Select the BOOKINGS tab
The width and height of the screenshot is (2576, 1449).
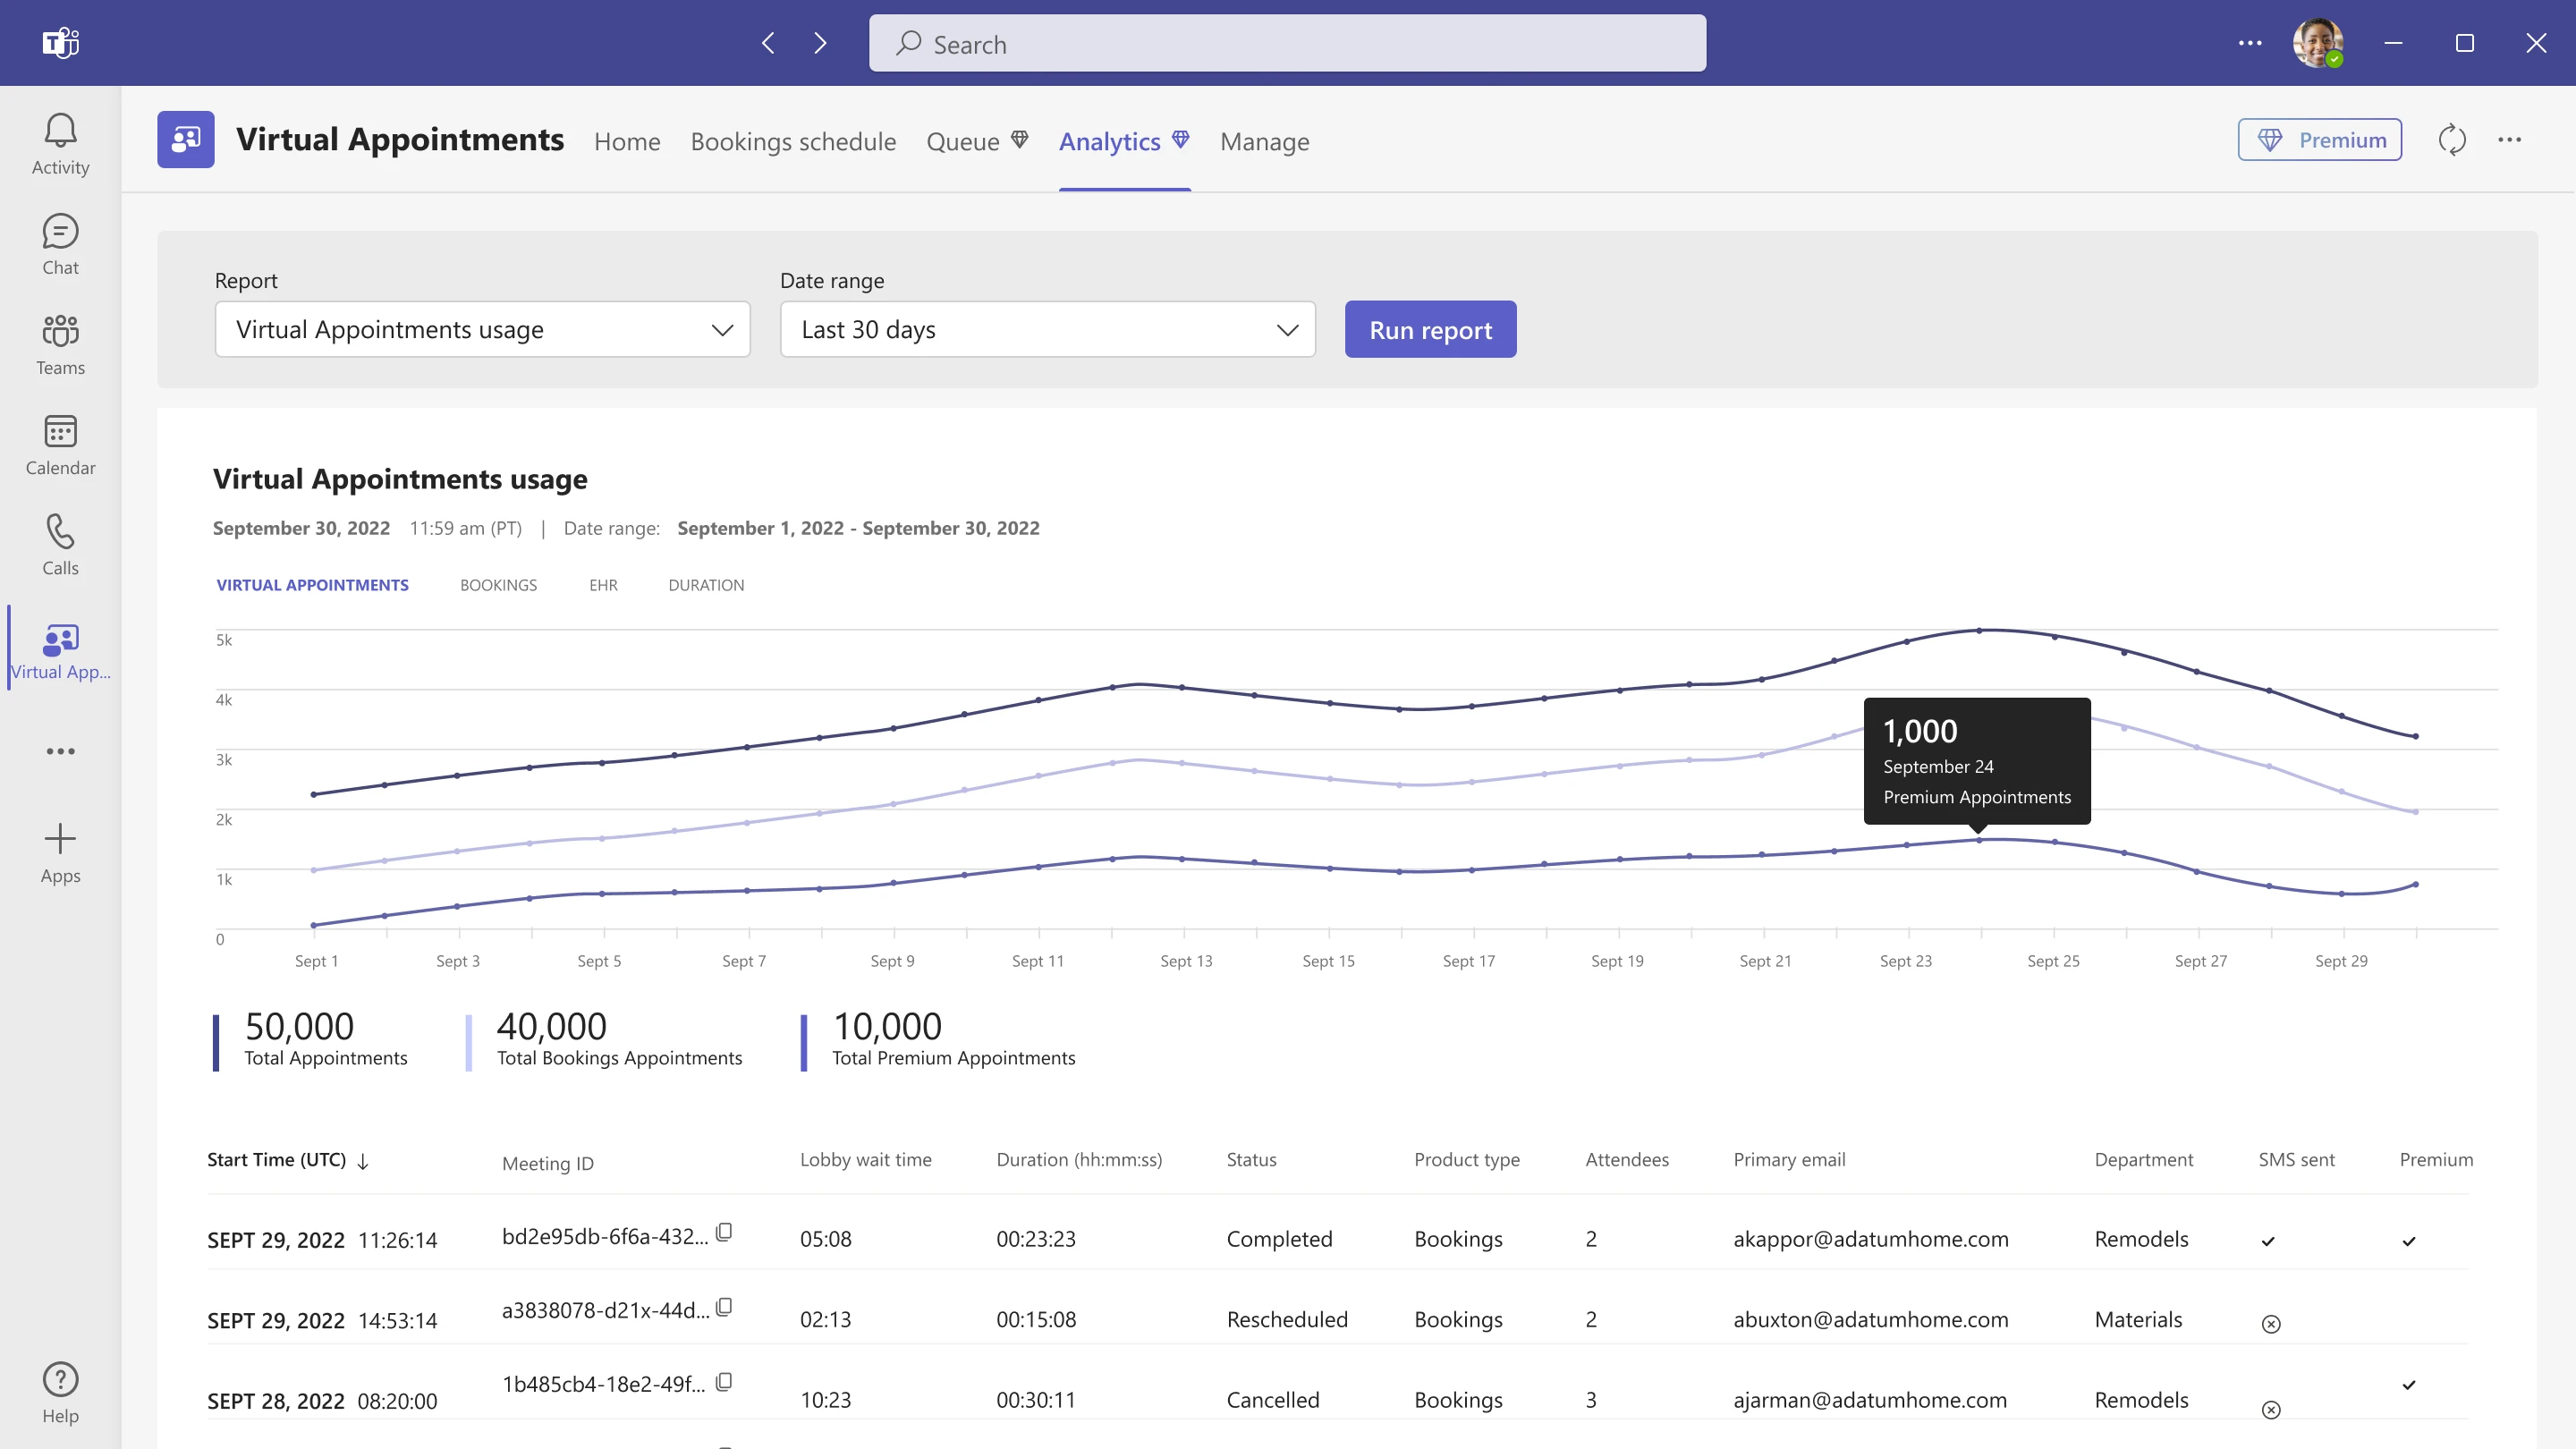(x=497, y=584)
